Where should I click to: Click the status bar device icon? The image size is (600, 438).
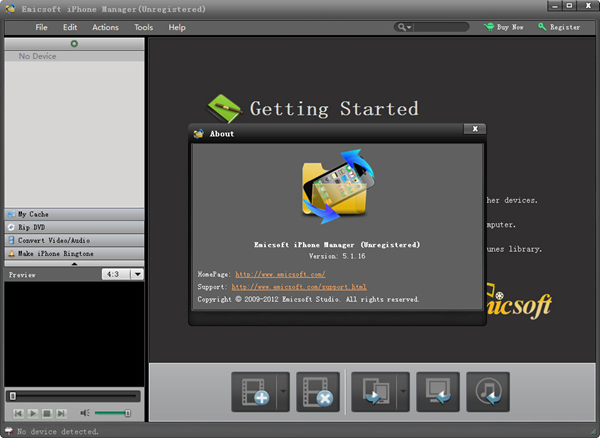point(8,431)
